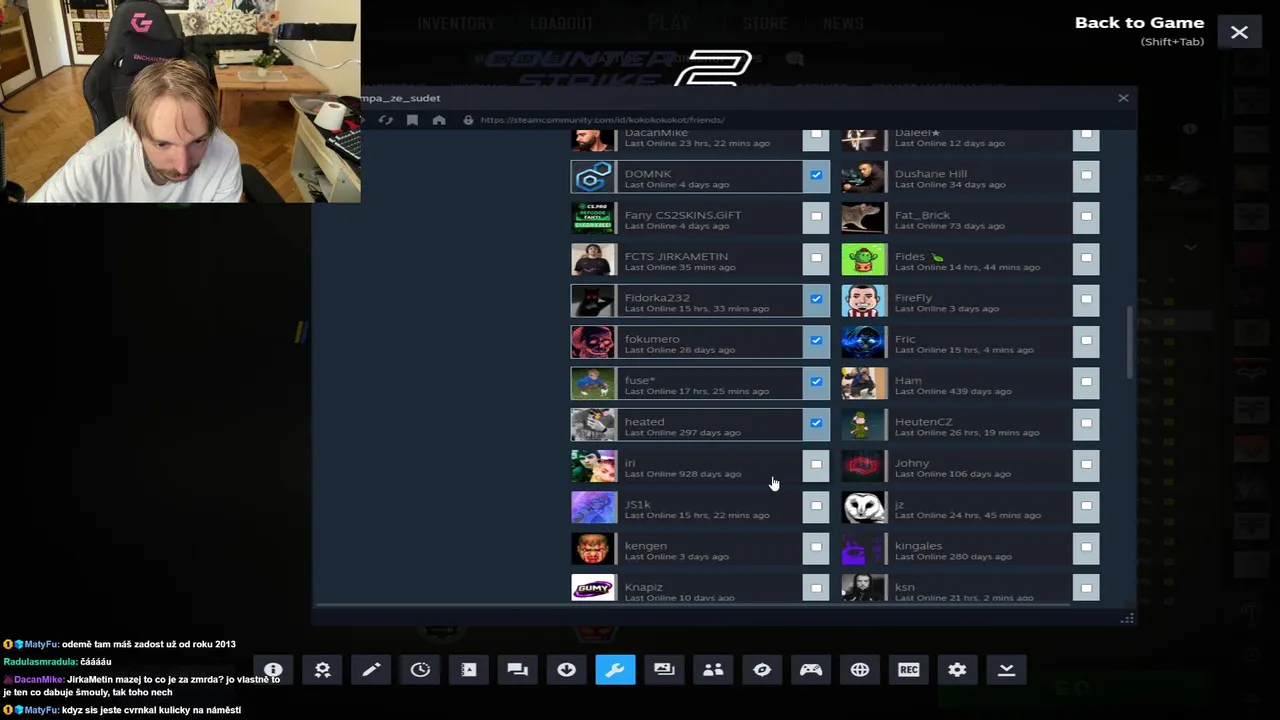This screenshot has width=1280, height=720.
Task: Collapse the overlay toolbar with arrow icon
Action: (x=1006, y=670)
